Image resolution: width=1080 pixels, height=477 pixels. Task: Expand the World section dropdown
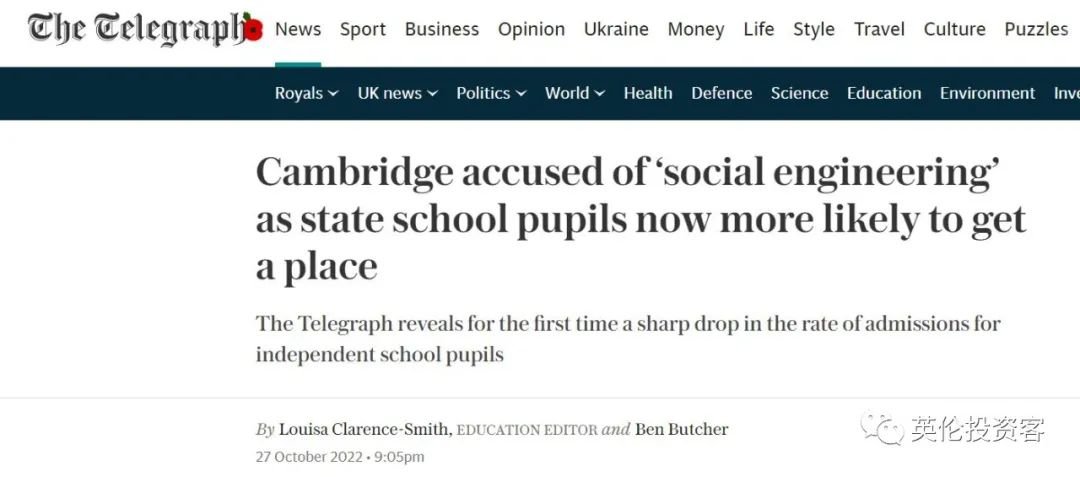tap(599, 94)
